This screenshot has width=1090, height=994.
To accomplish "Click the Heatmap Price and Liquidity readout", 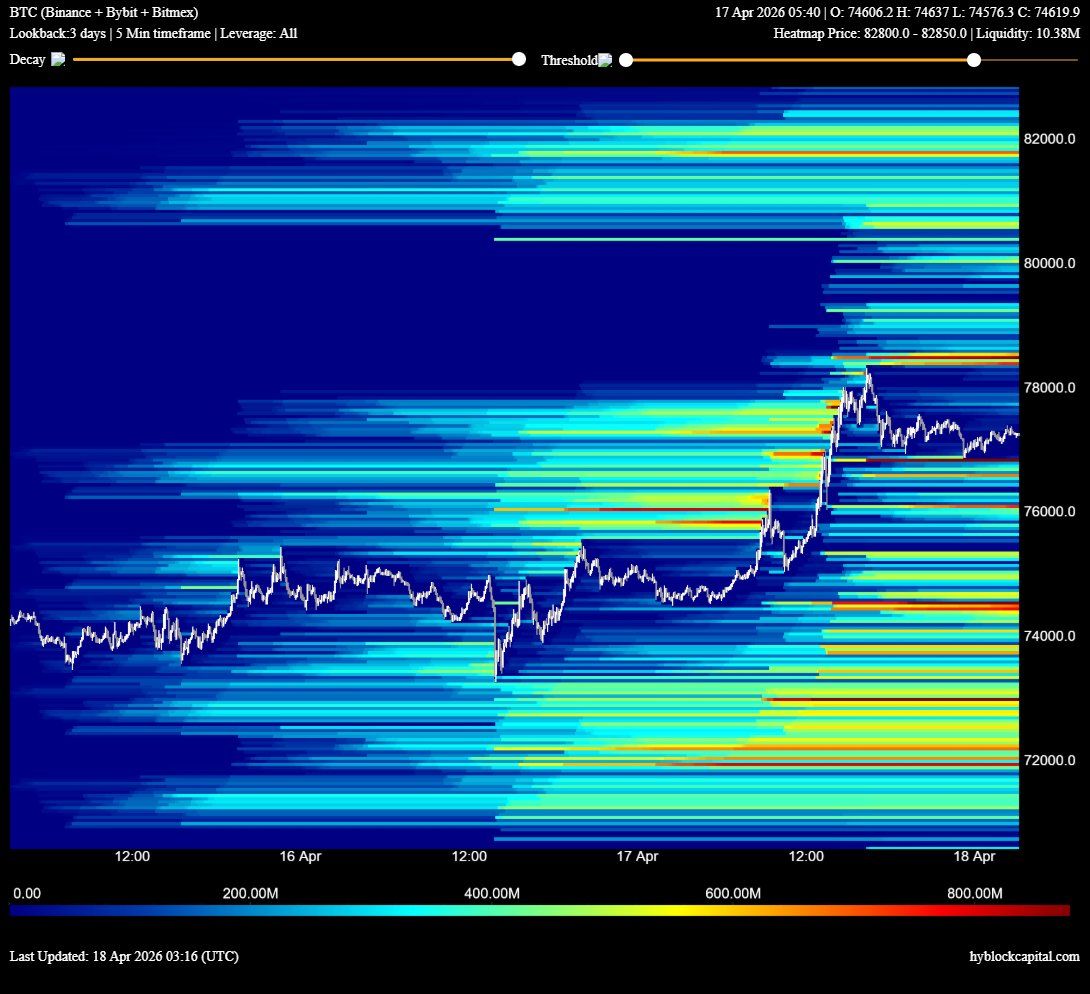I will tap(926, 34).
